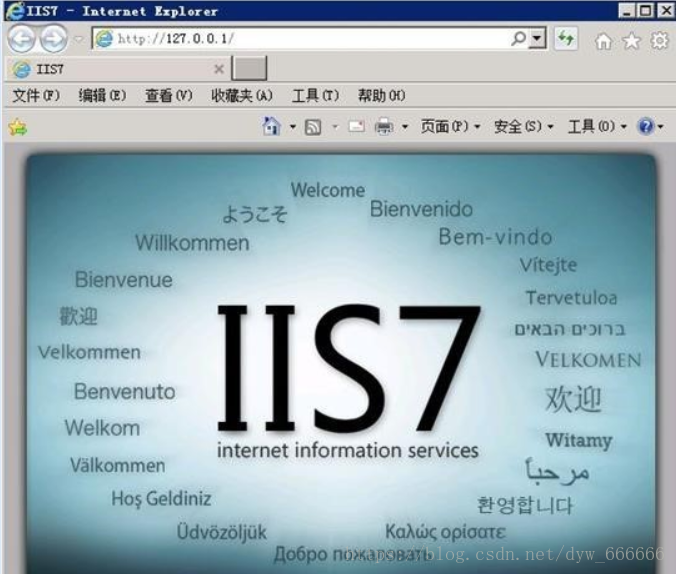Image resolution: width=676 pixels, height=574 pixels.
Task: Open the 工具(O) command bar dropdown
Action: (598, 126)
